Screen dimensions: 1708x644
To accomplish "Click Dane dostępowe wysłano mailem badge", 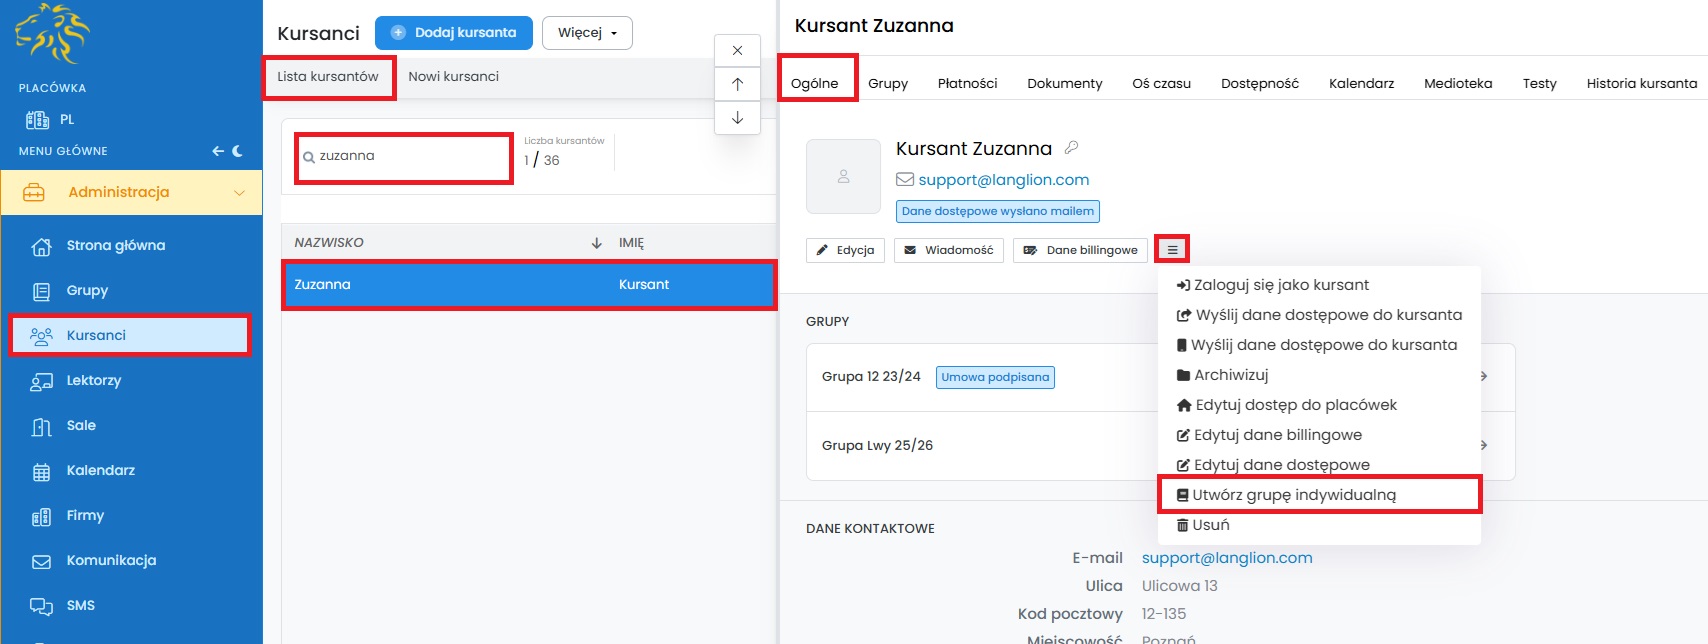I will coord(998,211).
